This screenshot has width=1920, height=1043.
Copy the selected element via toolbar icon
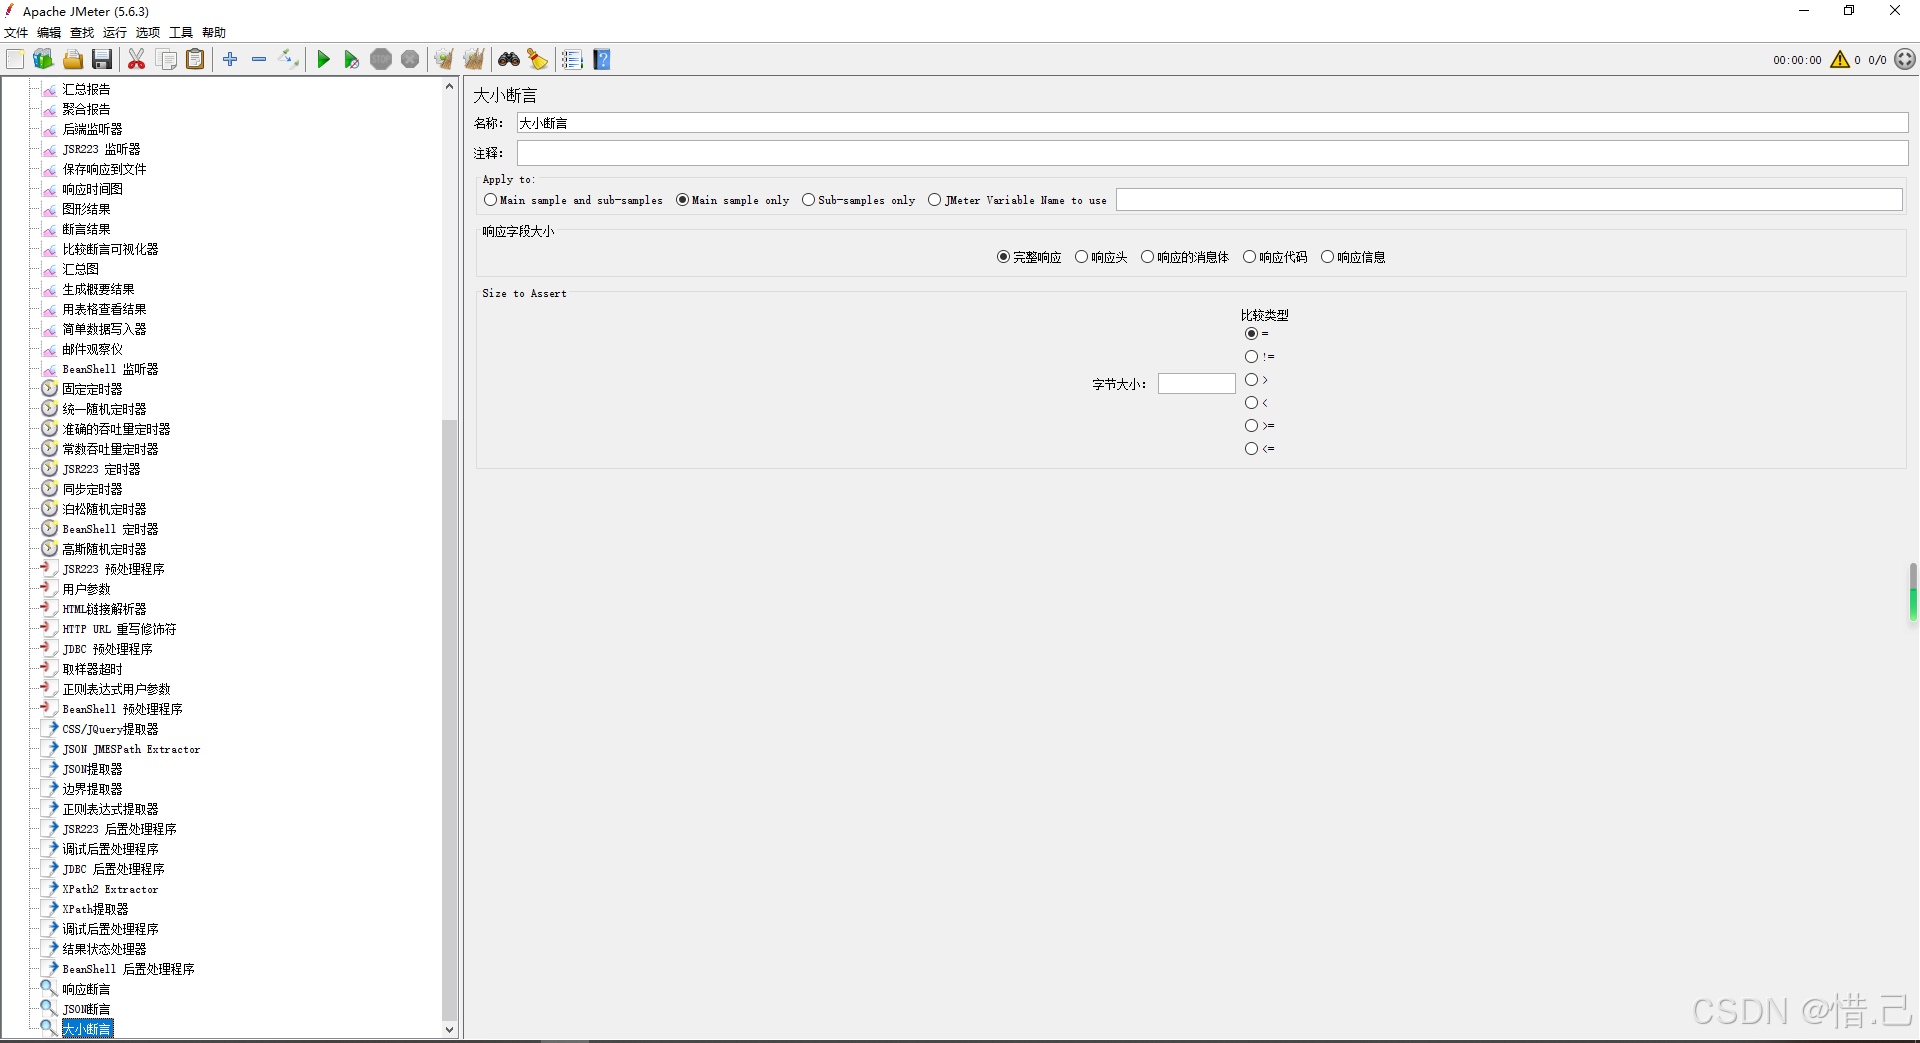167,60
